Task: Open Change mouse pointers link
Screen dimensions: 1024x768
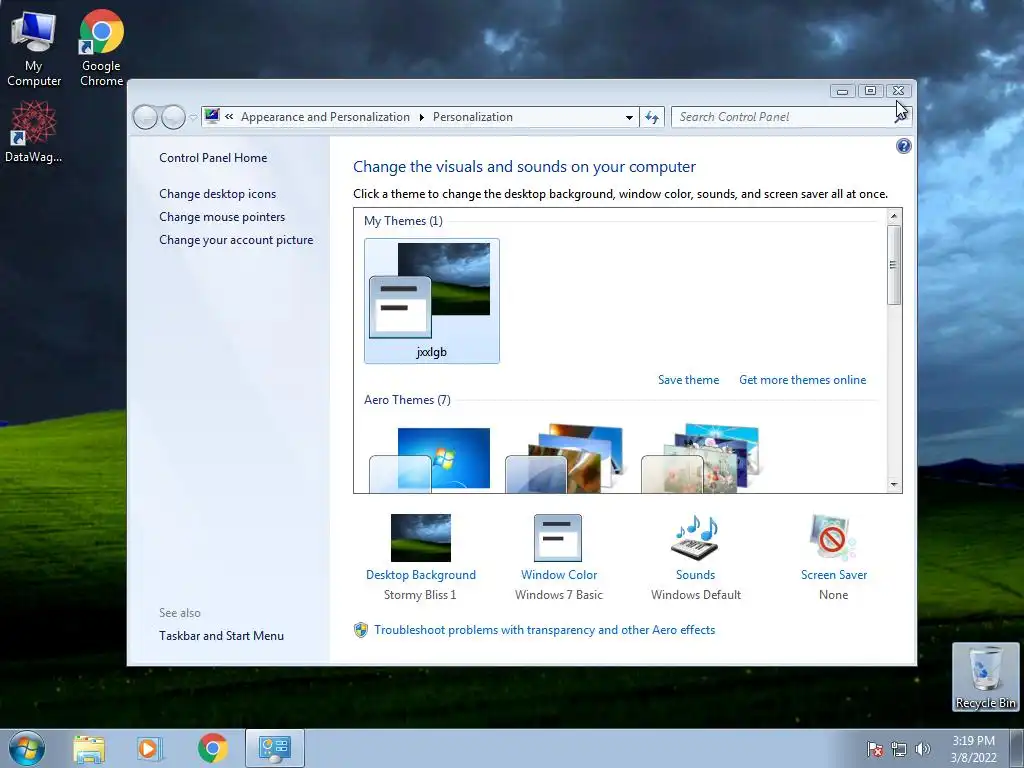Action: (x=222, y=217)
